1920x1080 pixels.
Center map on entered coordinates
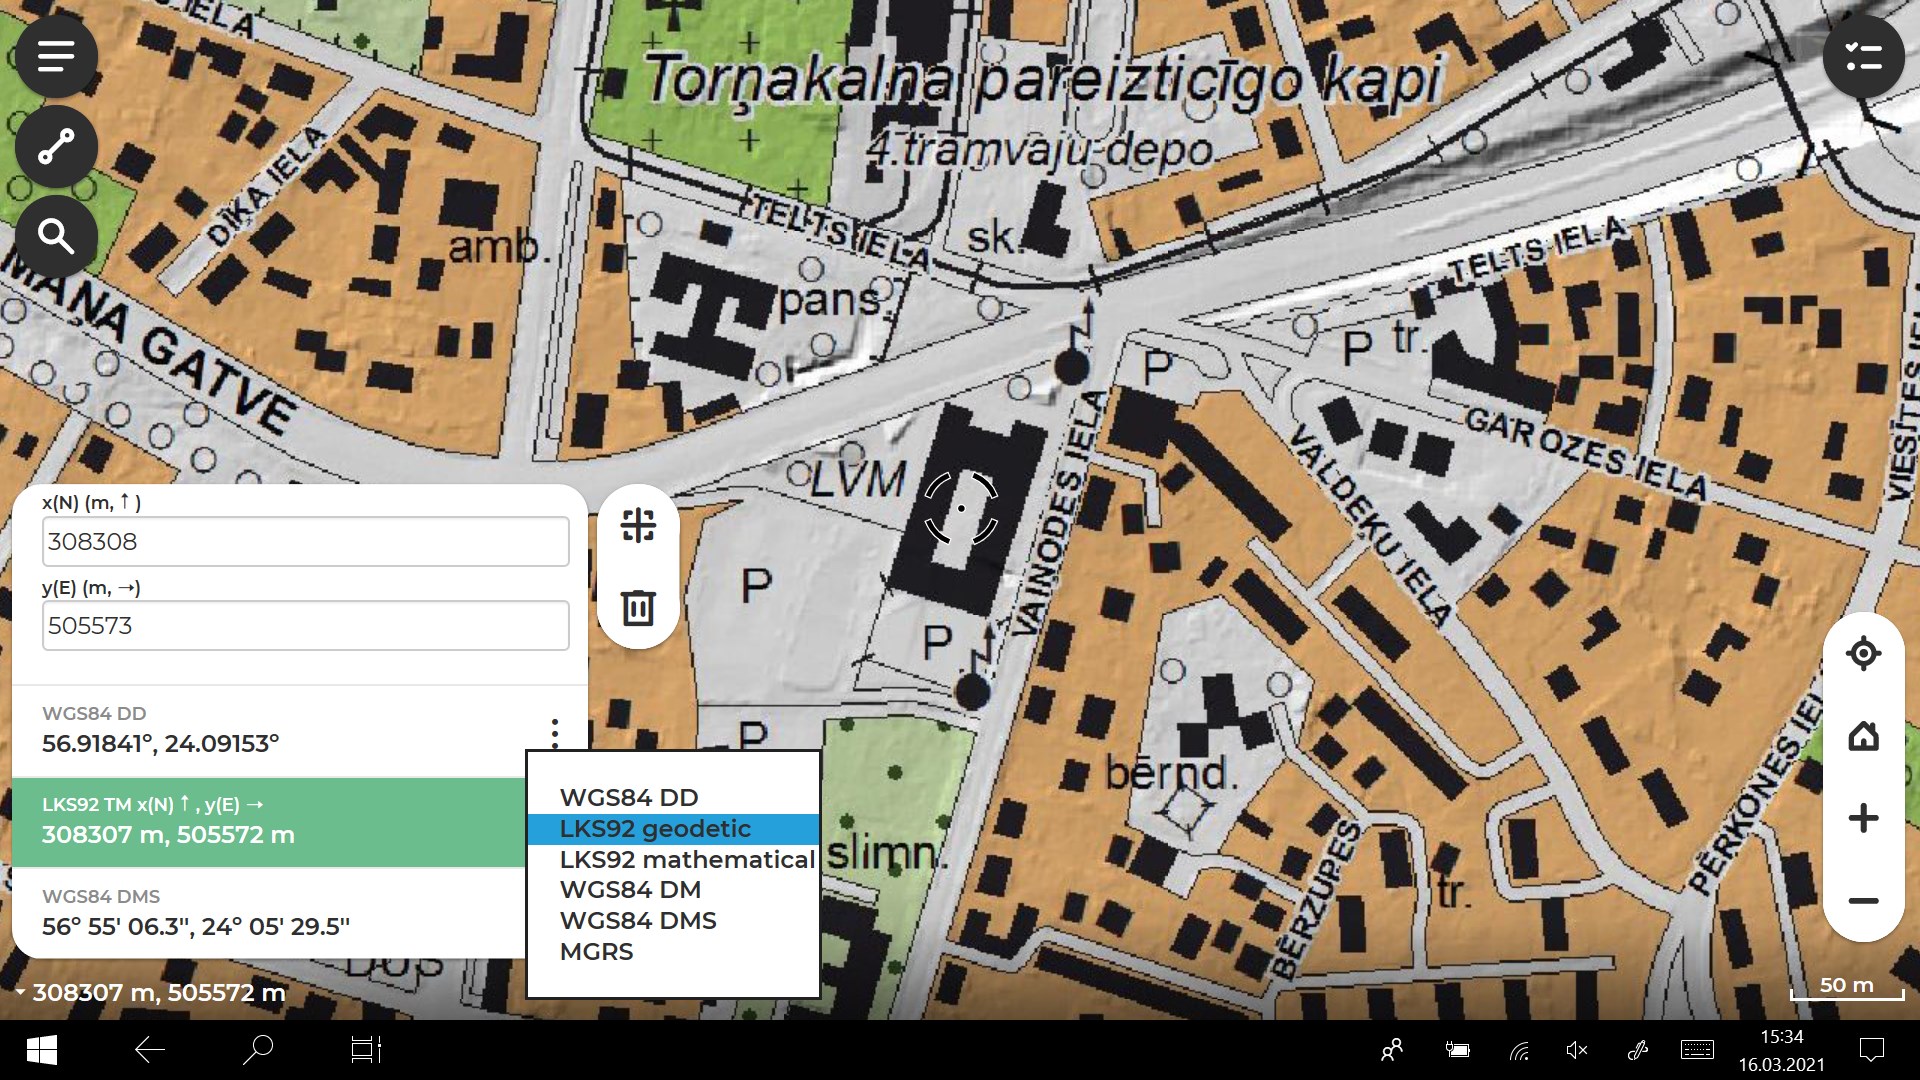tap(638, 525)
